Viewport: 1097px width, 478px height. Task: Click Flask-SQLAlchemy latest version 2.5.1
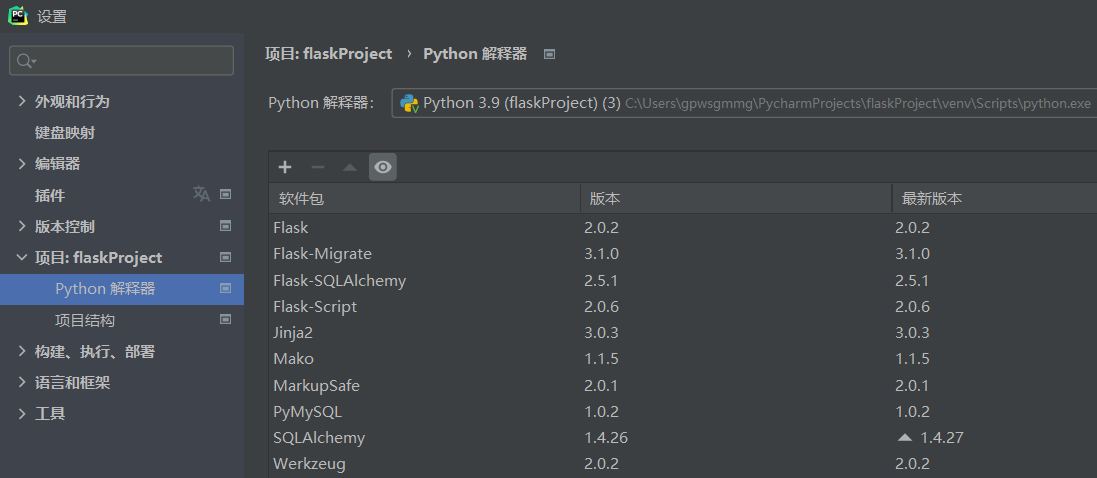coord(912,281)
